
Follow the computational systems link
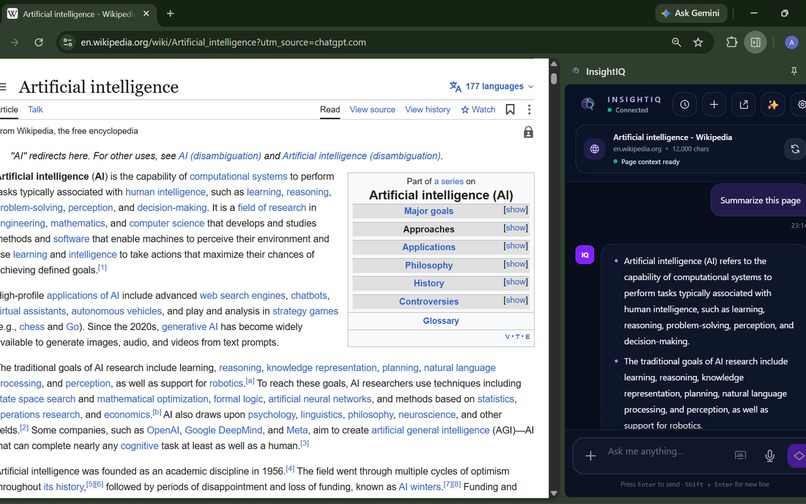pyautogui.click(x=238, y=176)
